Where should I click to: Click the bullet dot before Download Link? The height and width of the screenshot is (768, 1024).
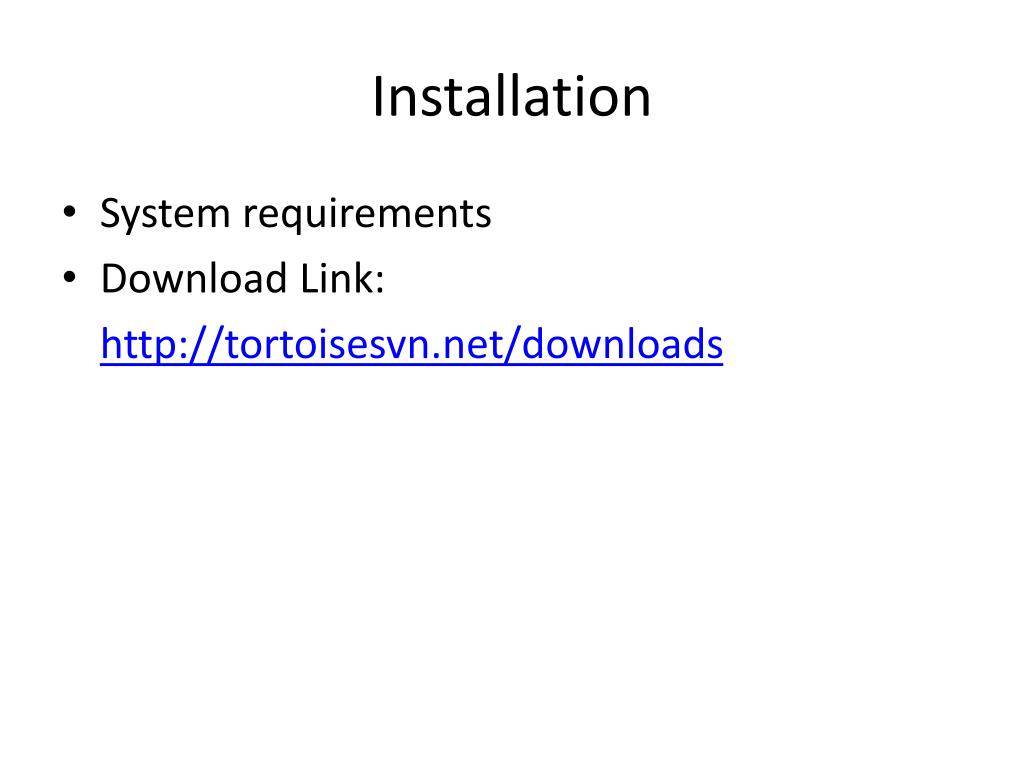(x=70, y=278)
